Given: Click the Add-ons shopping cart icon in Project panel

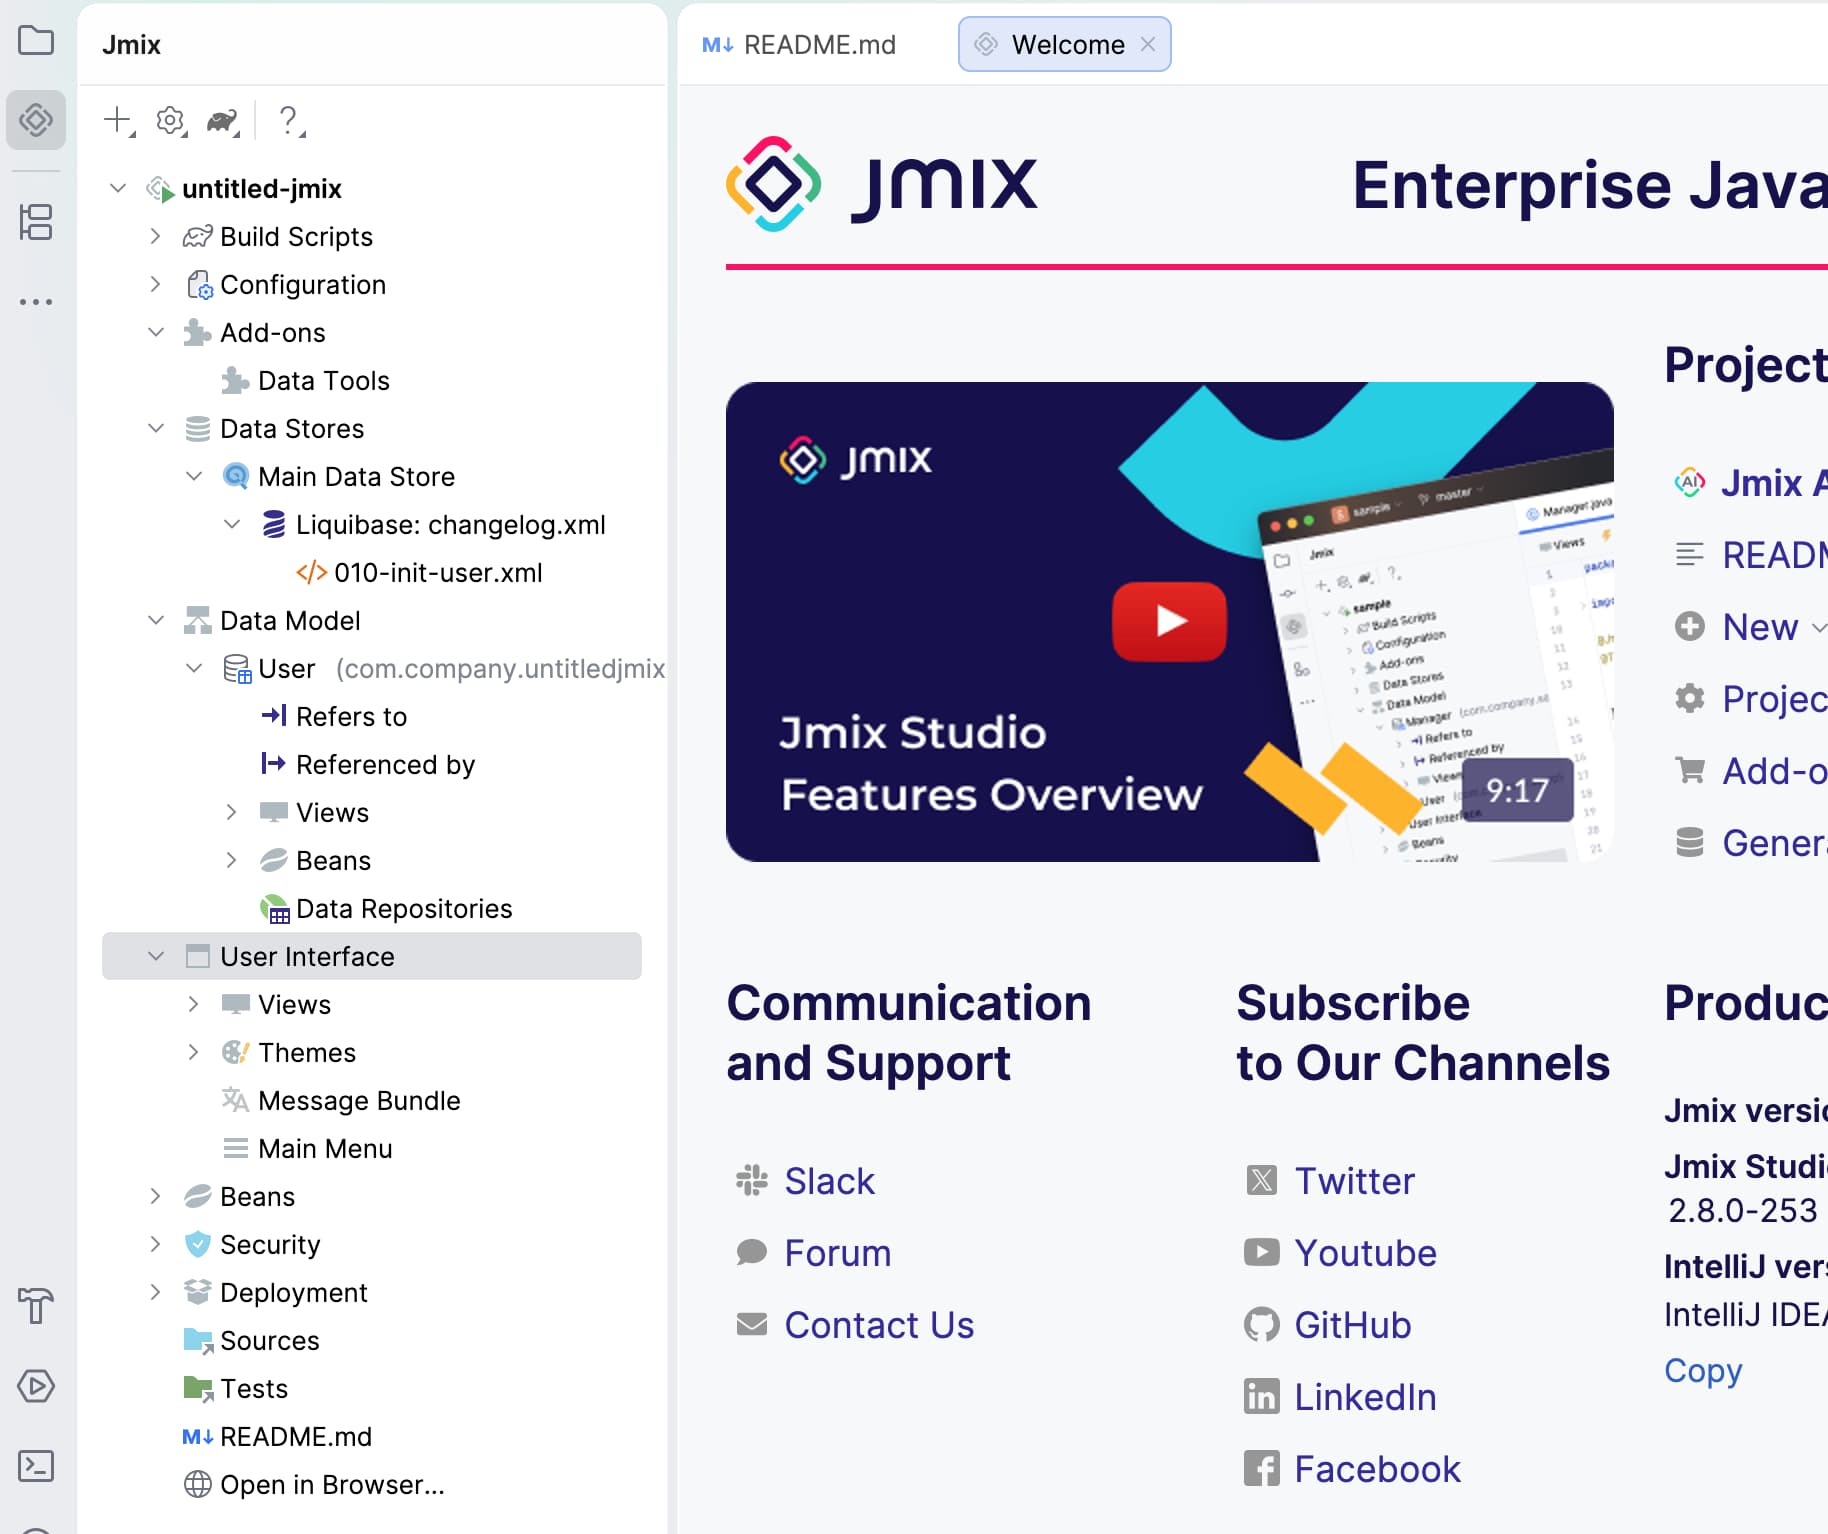Looking at the screenshot, I should coord(1690,771).
